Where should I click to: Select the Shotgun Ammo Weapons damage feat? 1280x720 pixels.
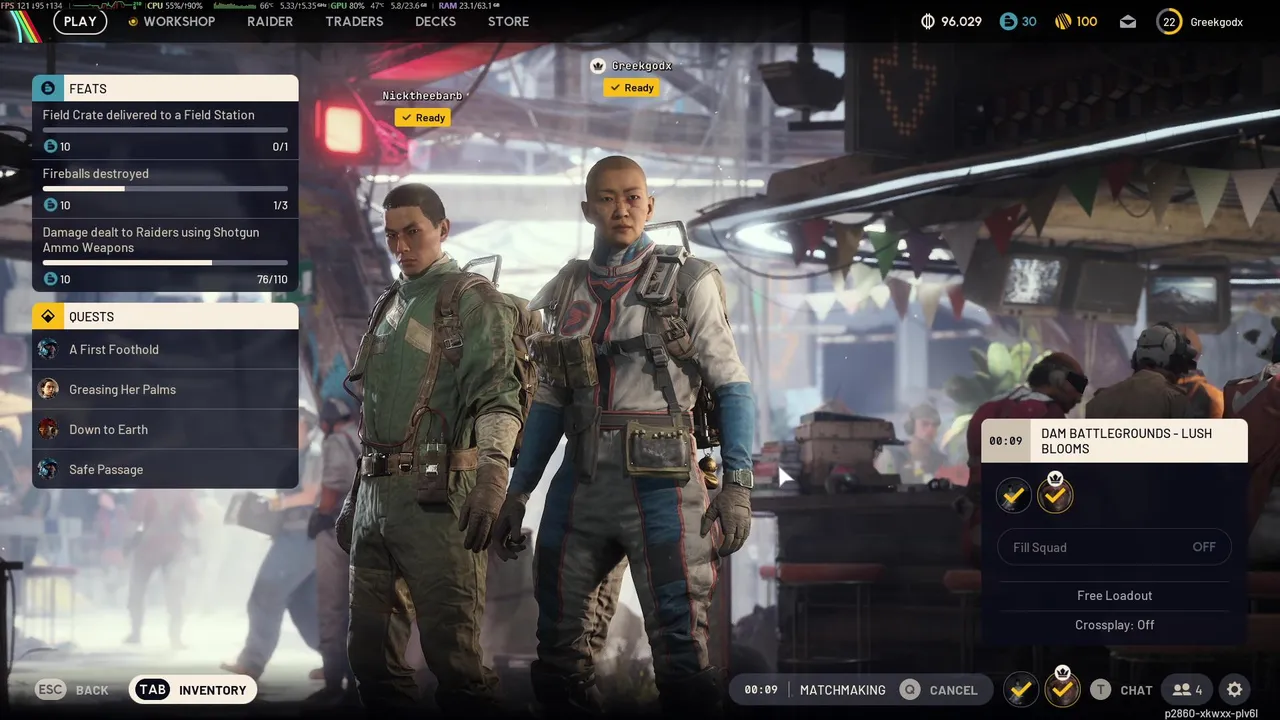[x=165, y=255]
